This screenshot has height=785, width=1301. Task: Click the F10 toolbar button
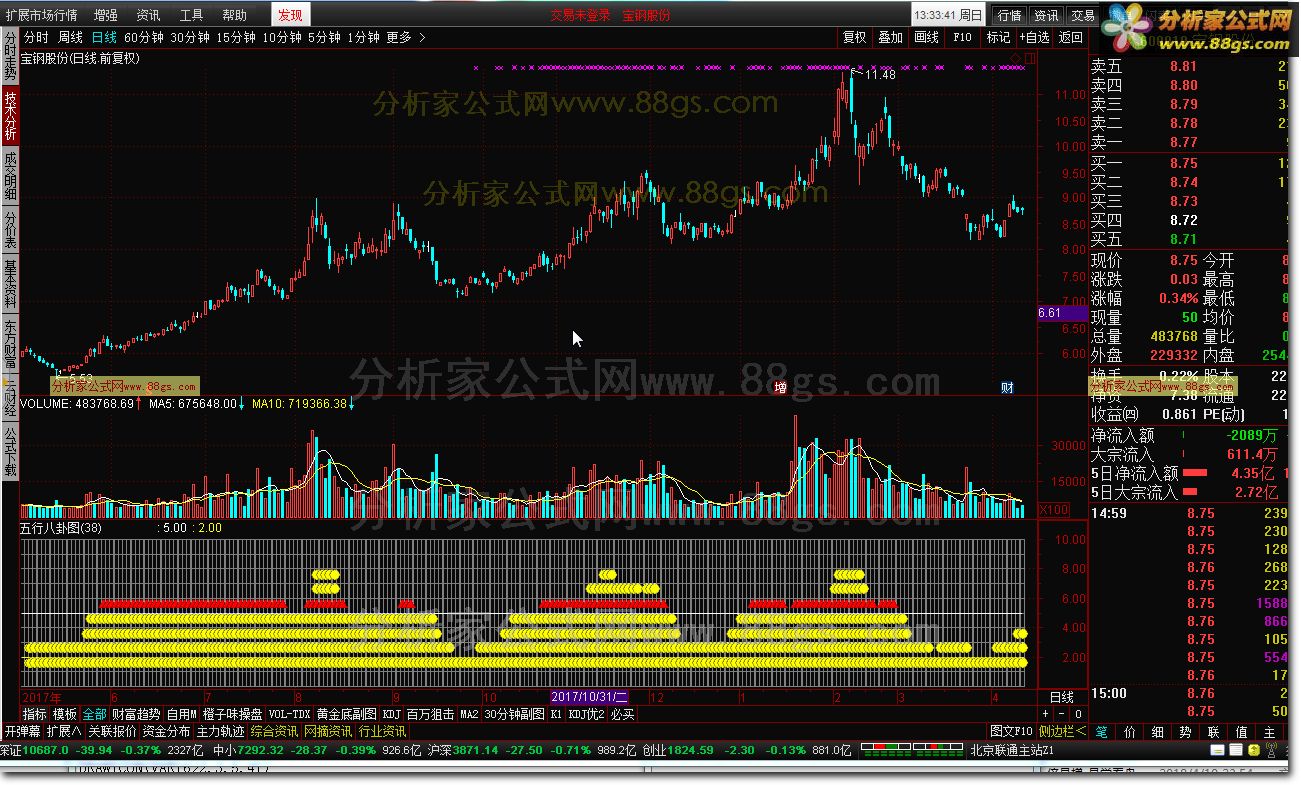[962, 37]
